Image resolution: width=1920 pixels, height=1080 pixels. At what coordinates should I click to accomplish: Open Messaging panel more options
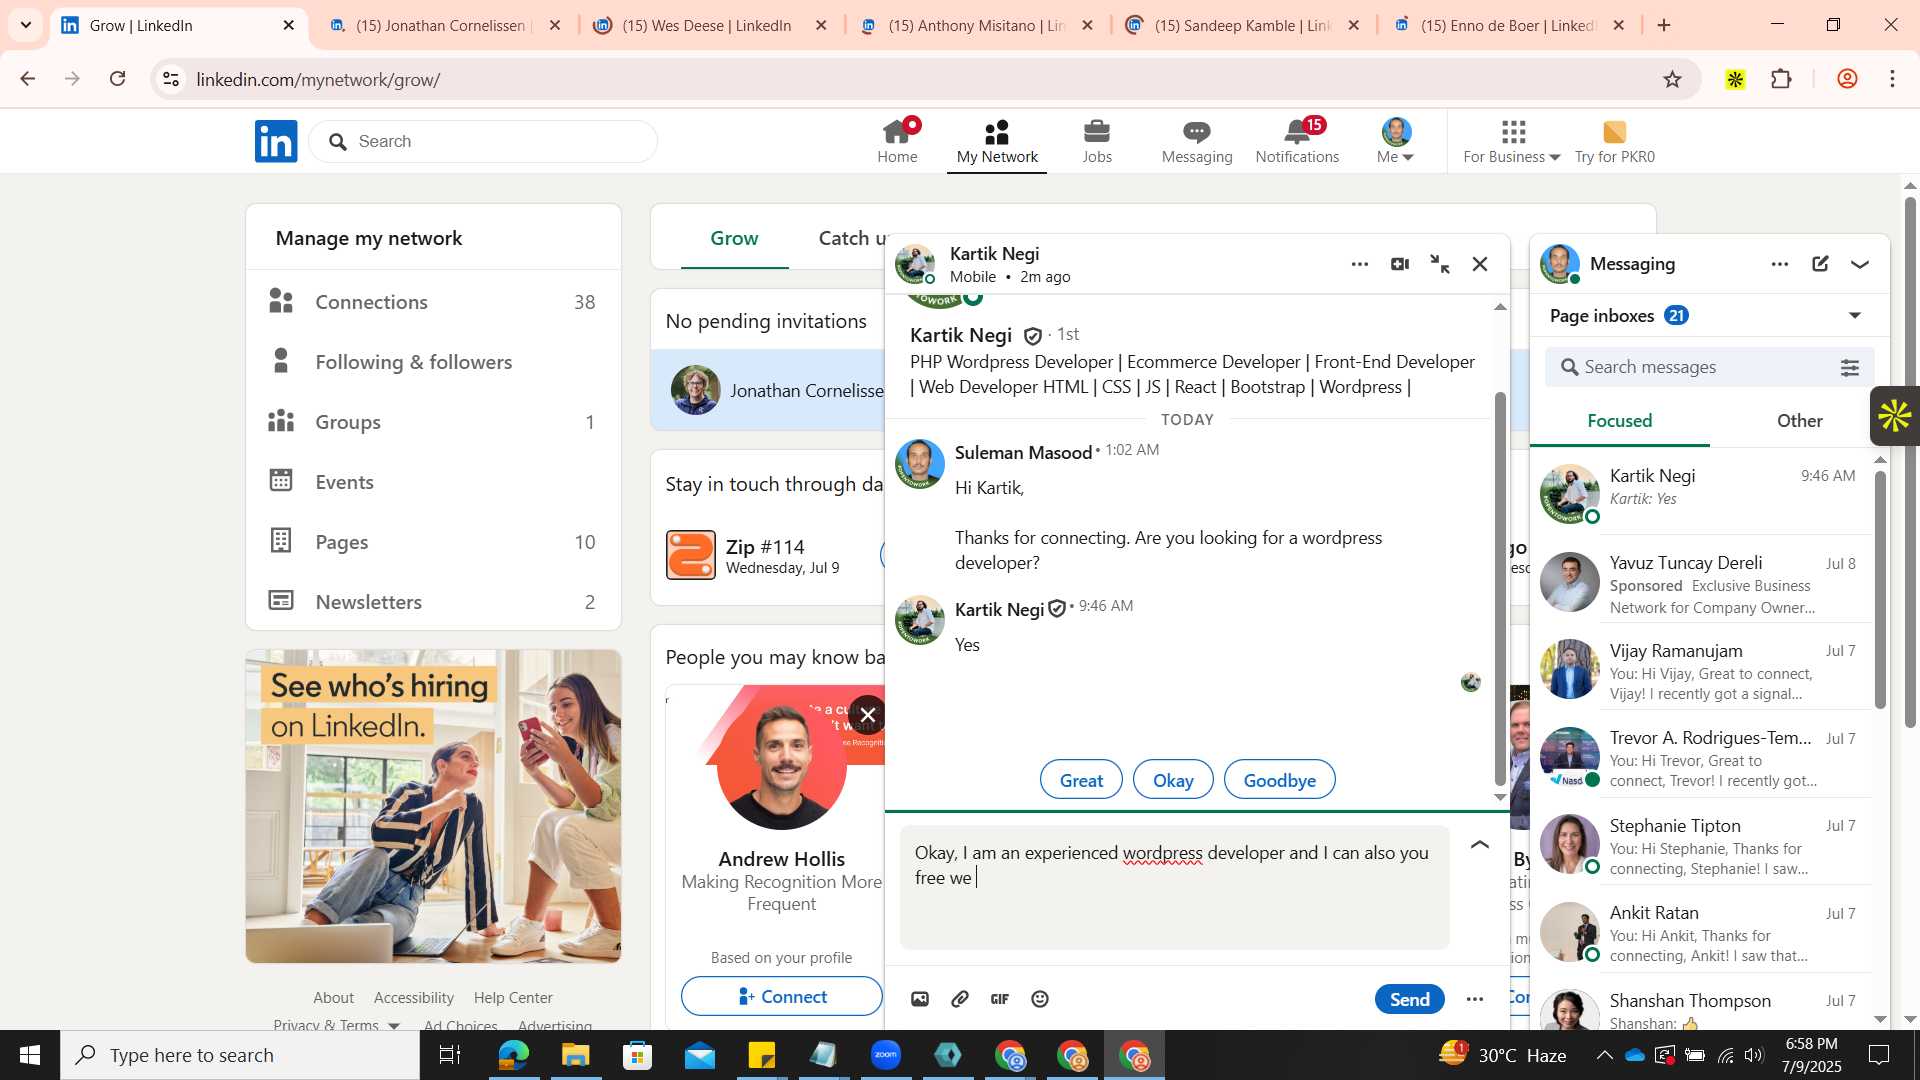click(1780, 264)
